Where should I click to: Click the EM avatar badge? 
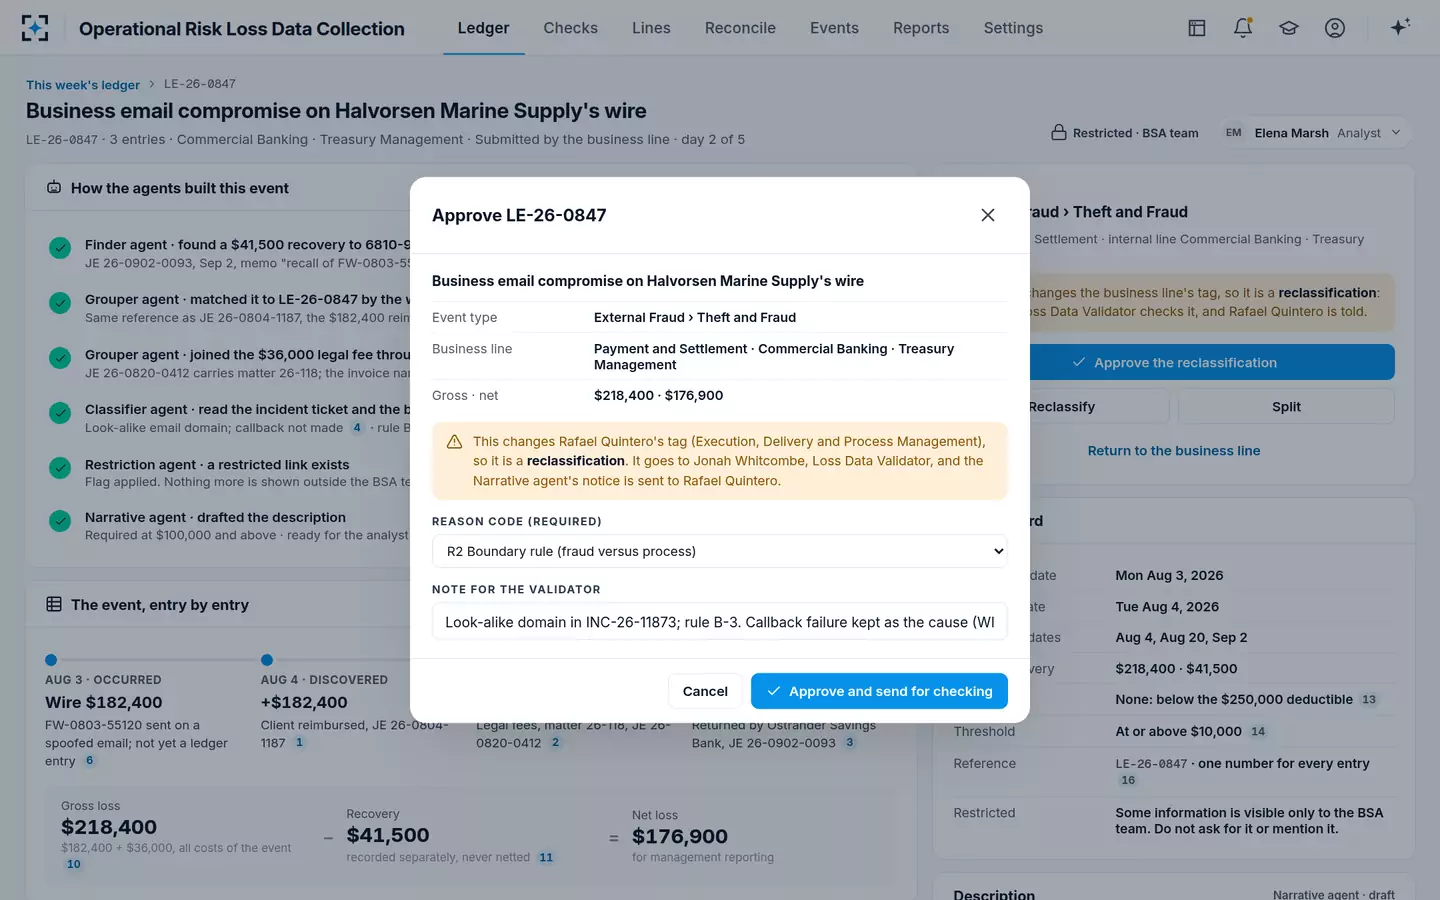click(x=1234, y=133)
